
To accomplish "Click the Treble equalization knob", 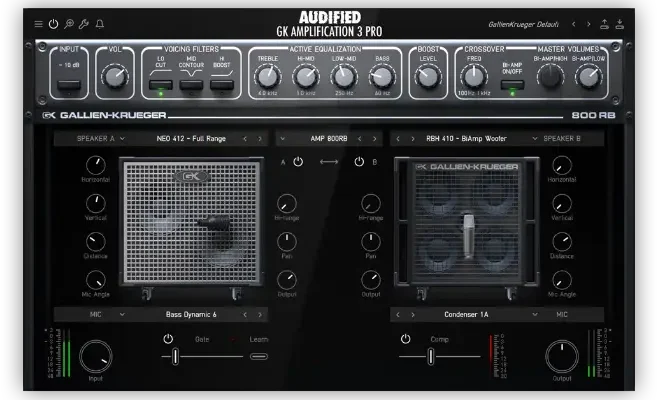I will [x=268, y=75].
